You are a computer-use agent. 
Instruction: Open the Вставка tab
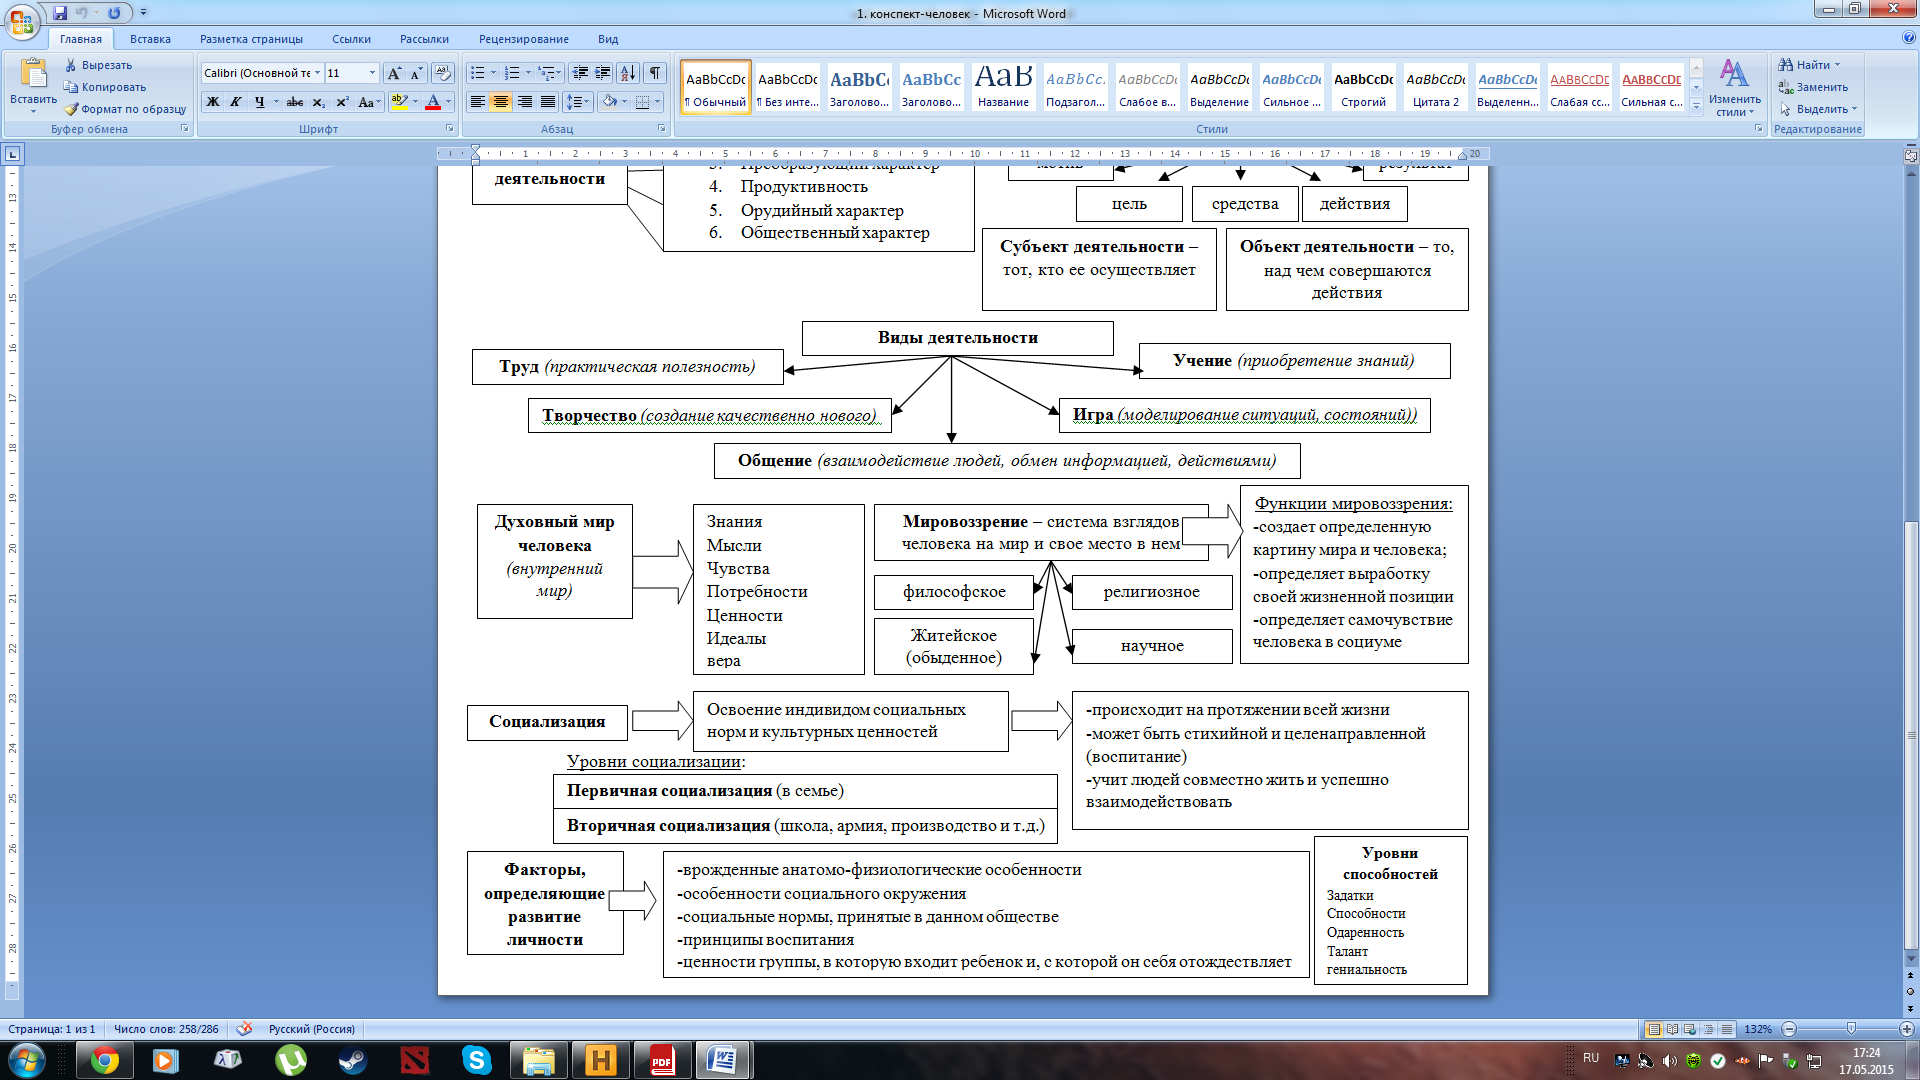[x=150, y=39]
